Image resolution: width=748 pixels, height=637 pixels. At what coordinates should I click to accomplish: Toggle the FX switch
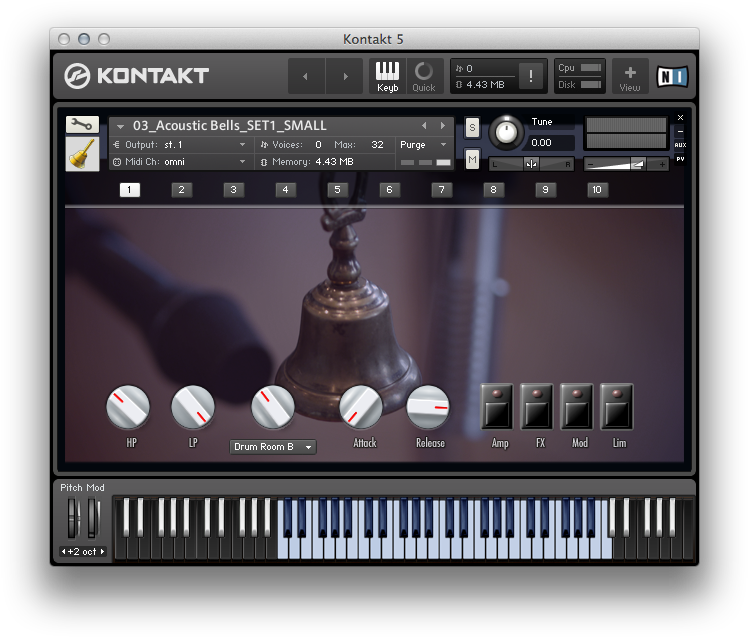point(537,407)
